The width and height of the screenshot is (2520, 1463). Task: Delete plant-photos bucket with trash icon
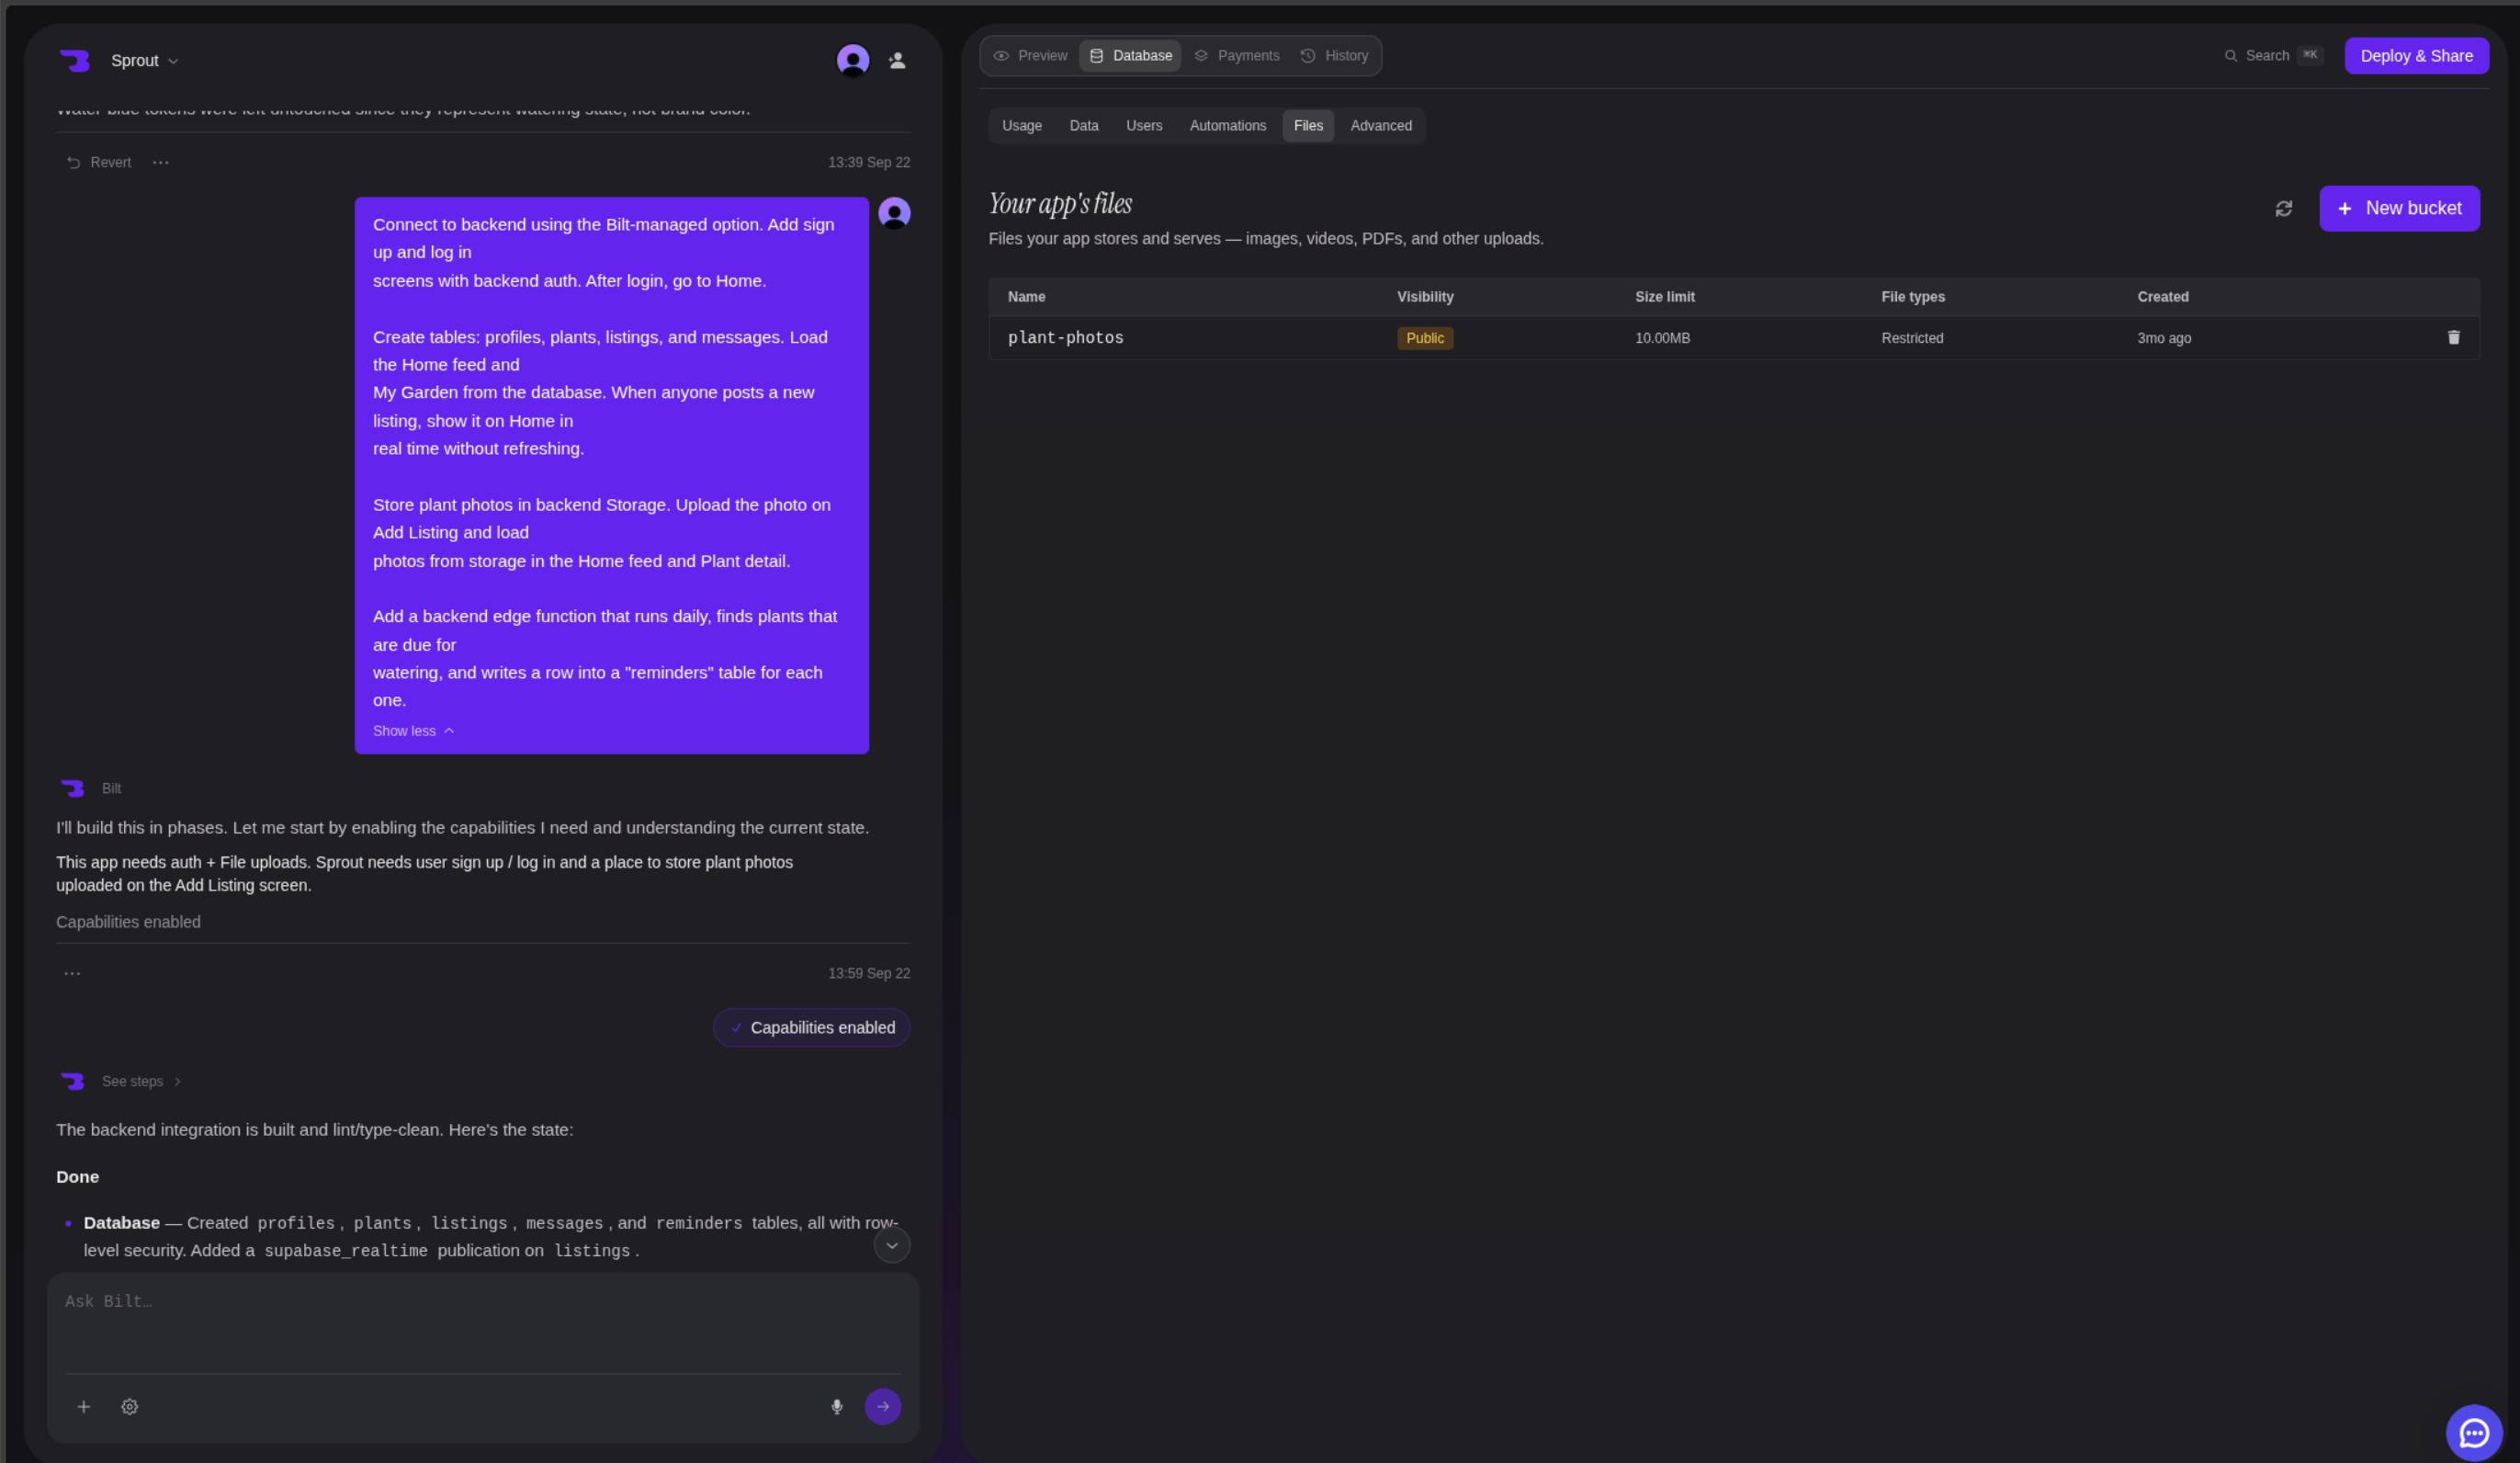[2453, 338]
